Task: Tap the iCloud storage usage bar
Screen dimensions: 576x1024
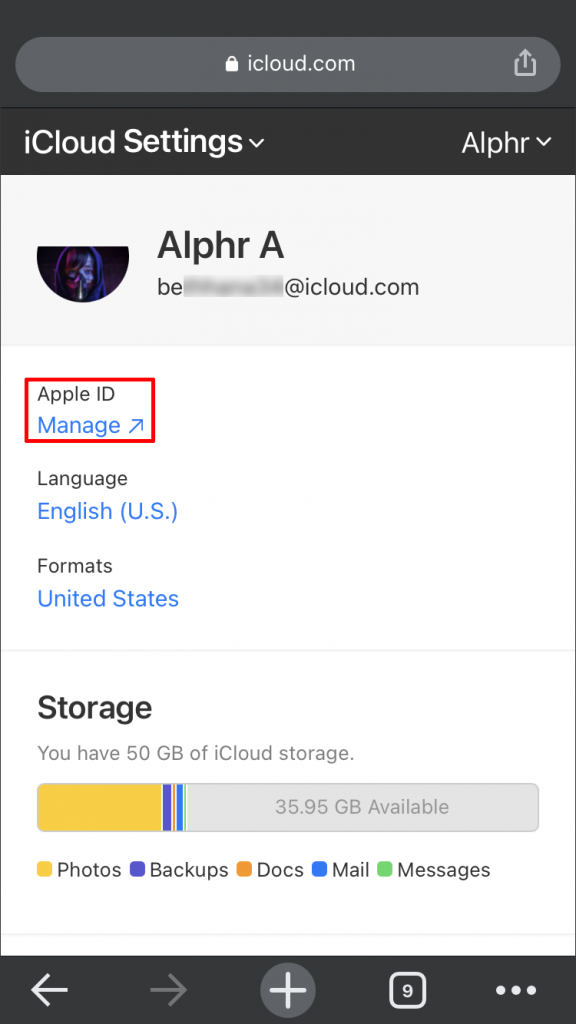Action: [x=288, y=807]
